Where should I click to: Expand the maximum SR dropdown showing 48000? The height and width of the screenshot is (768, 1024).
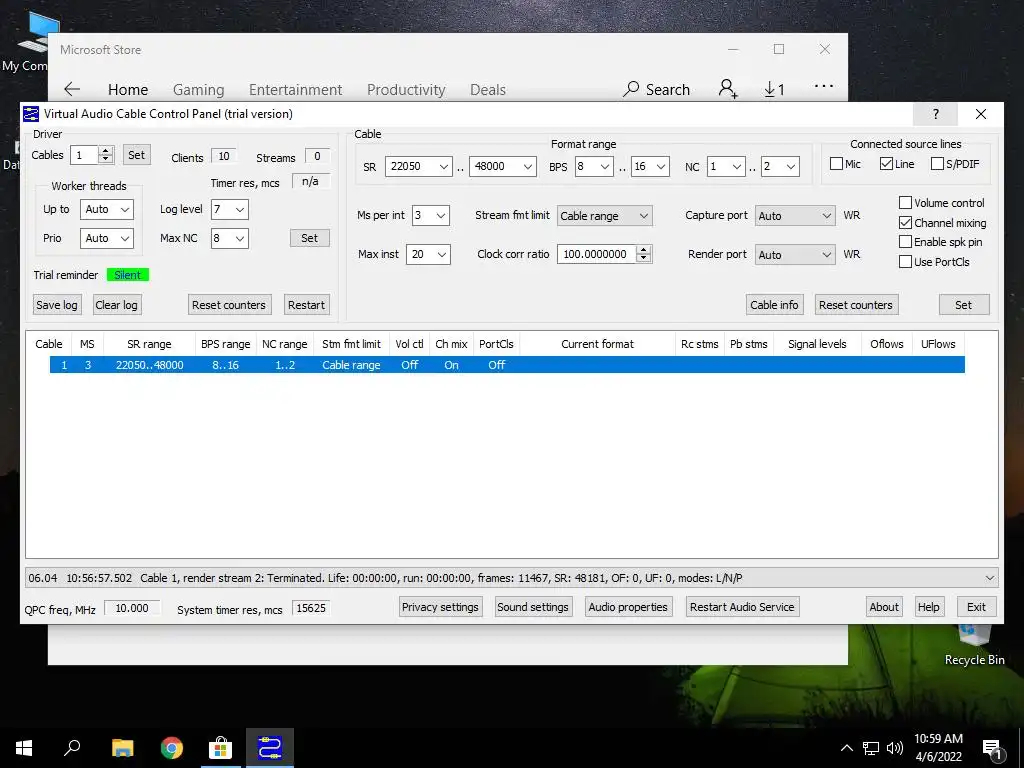coord(528,167)
